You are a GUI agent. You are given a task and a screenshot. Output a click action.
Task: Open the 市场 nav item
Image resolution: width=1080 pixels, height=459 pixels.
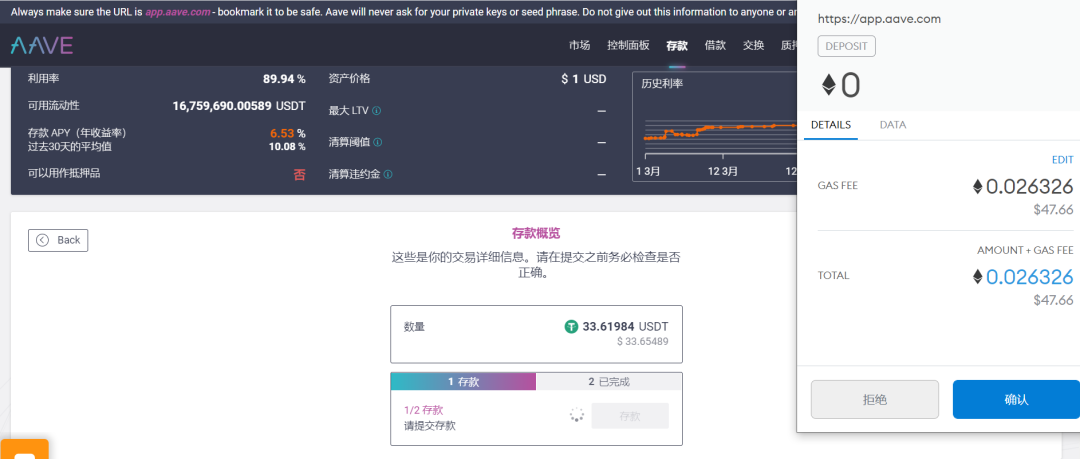click(x=579, y=45)
